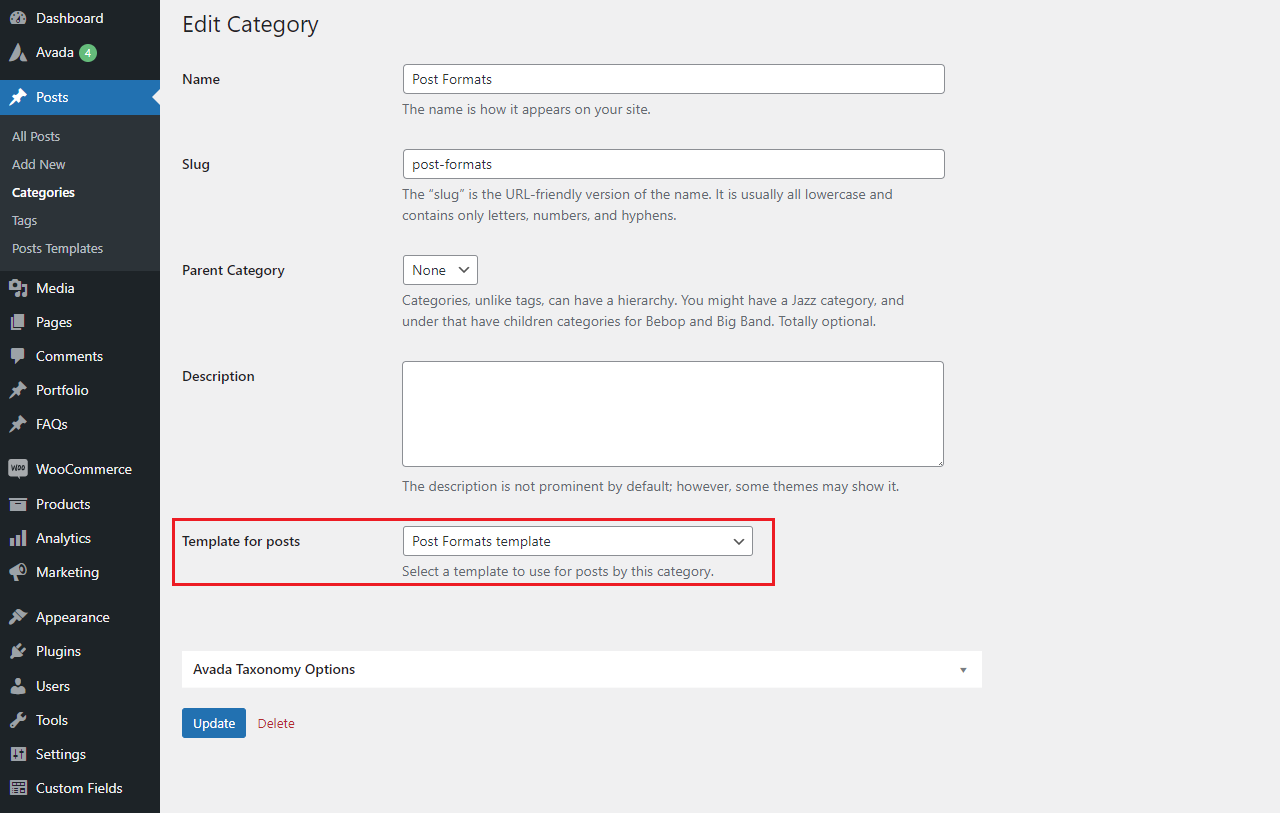
Task: Open Dashboard menu item
Action: point(69,18)
